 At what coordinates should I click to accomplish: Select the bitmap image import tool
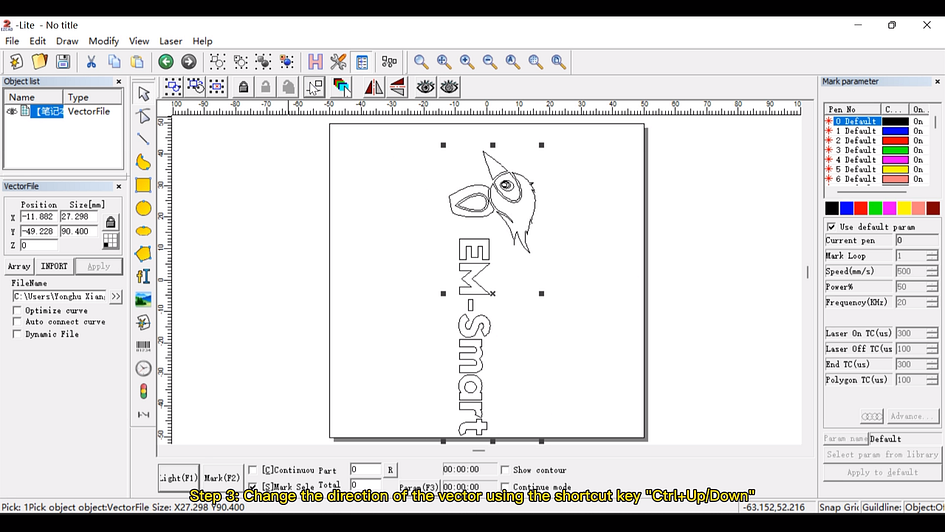tap(143, 299)
